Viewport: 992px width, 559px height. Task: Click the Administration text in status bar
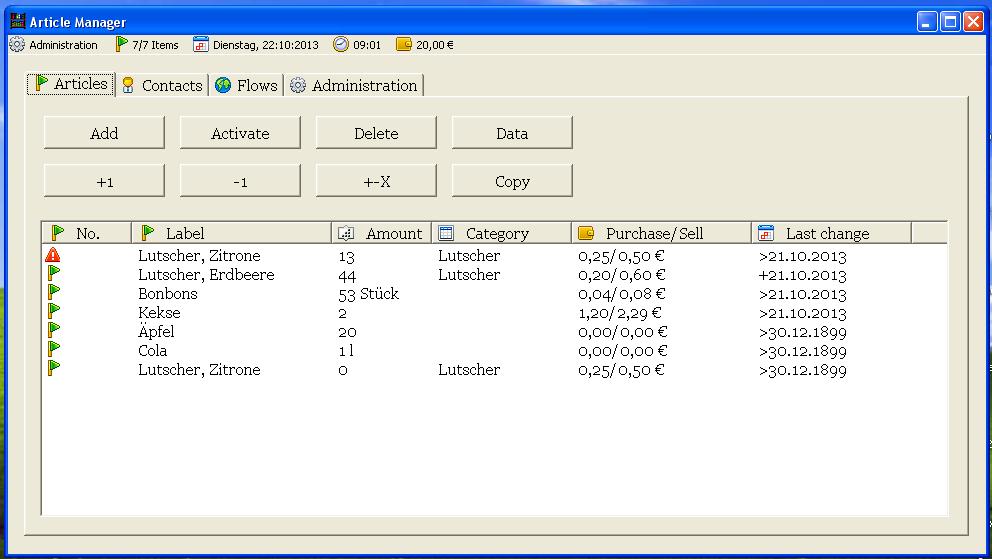[63, 45]
